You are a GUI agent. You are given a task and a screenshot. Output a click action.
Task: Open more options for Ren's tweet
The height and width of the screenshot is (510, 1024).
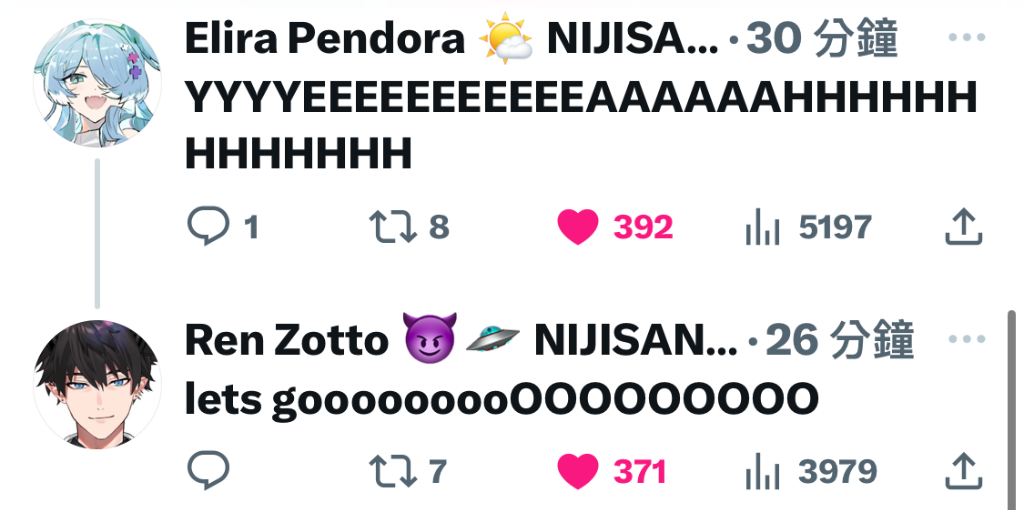click(966, 339)
